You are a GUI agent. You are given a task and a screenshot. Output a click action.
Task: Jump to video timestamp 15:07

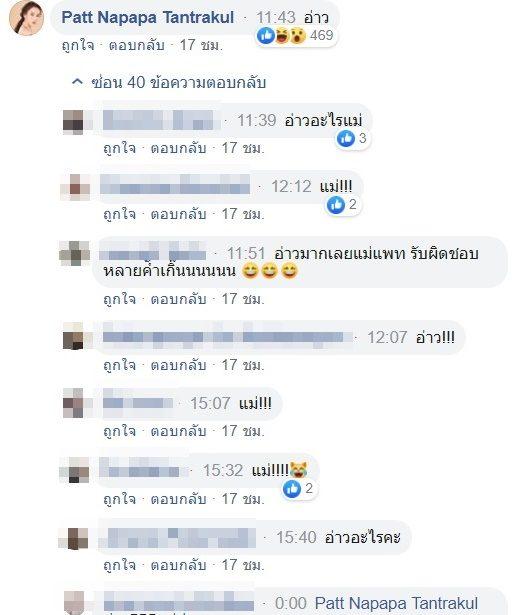click(x=210, y=403)
